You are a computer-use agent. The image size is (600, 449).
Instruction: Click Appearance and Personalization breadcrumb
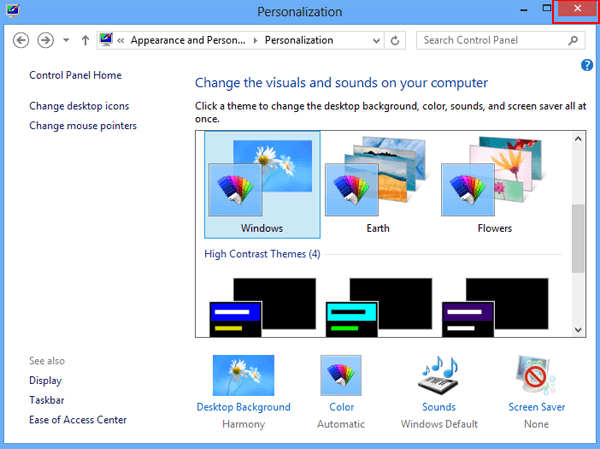188,40
